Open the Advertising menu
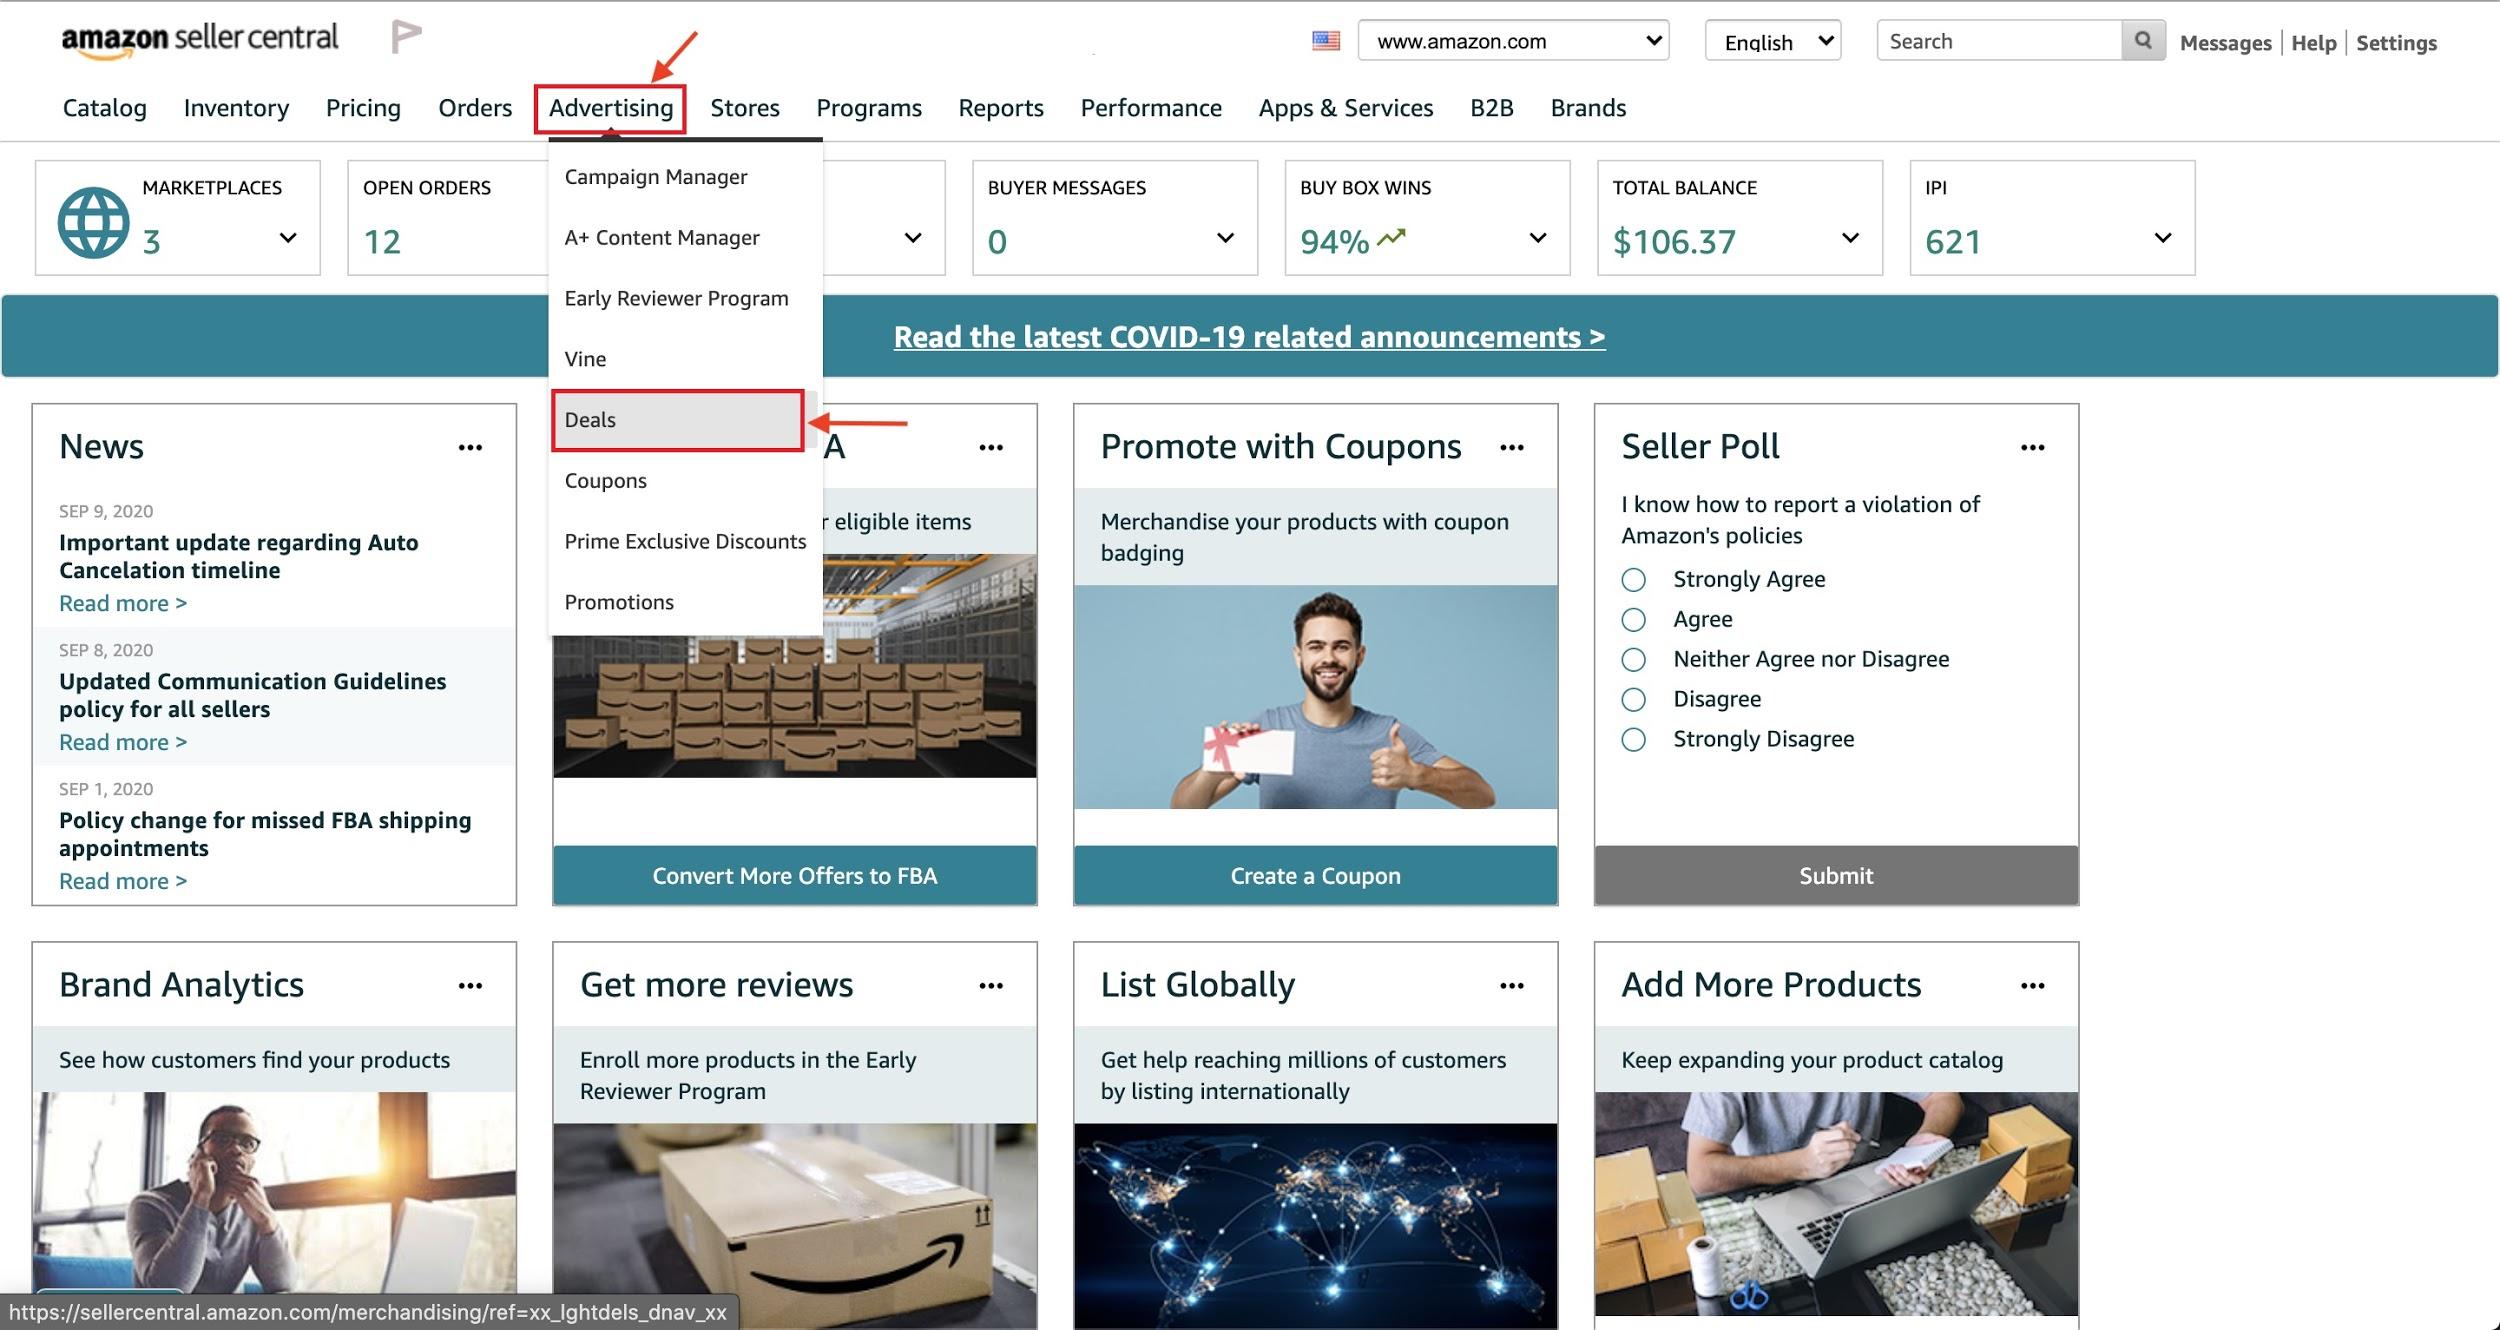This screenshot has width=2500, height=1330. point(611,108)
